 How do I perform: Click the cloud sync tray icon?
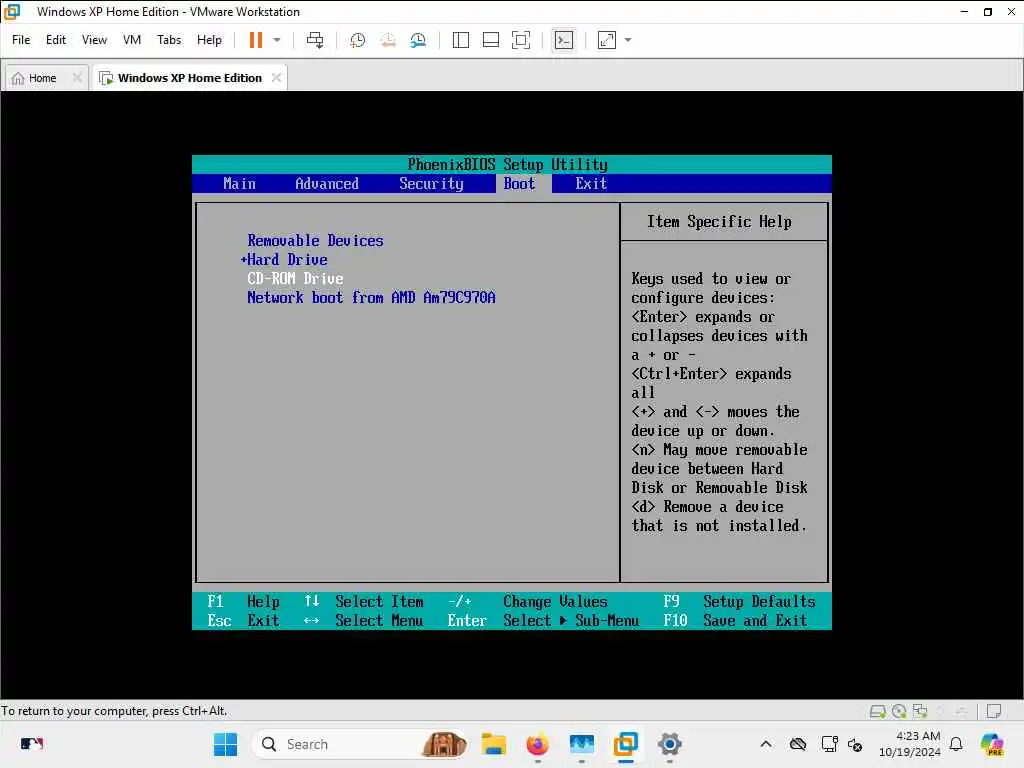pyautogui.click(x=797, y=744)
